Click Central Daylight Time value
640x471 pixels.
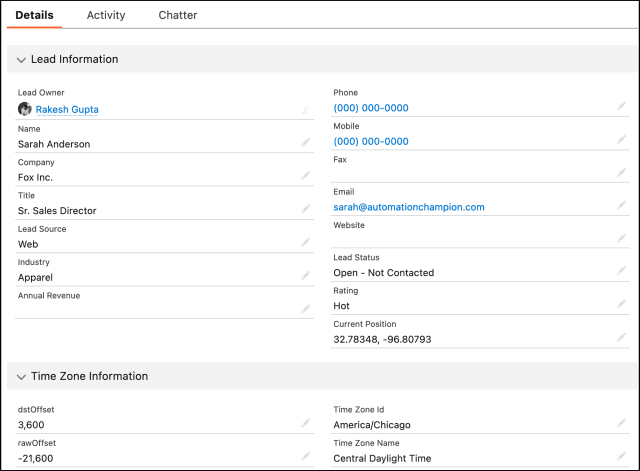[x=382, y=458]
